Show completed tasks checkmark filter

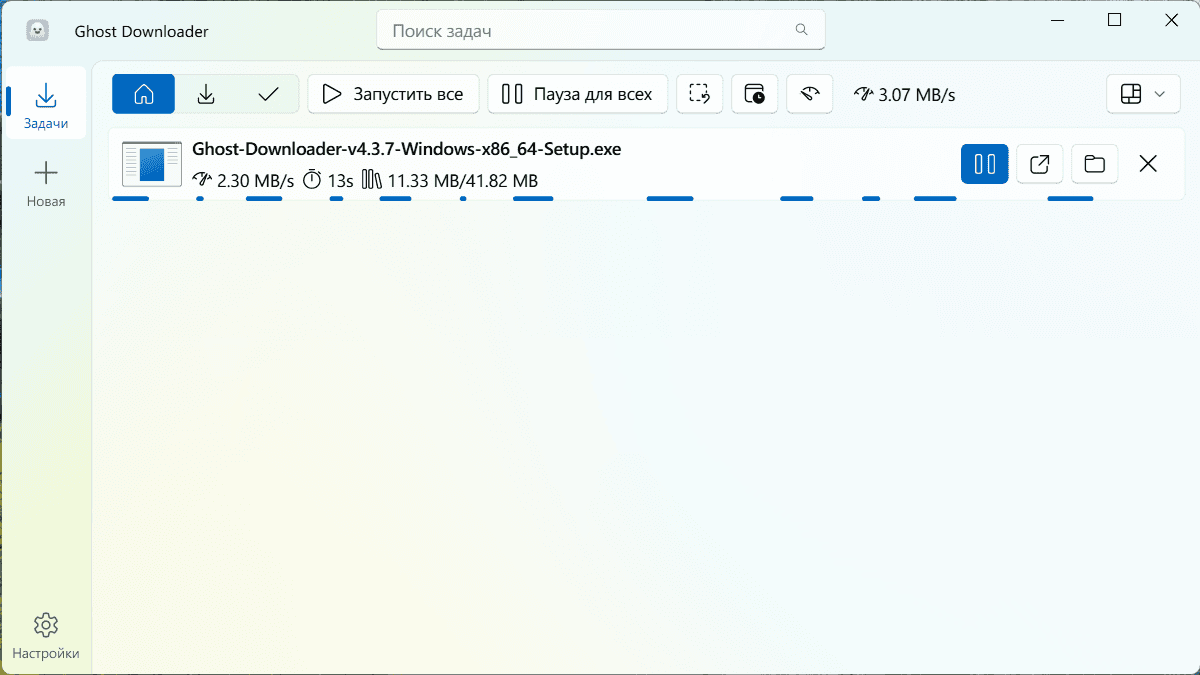(268, 94)
